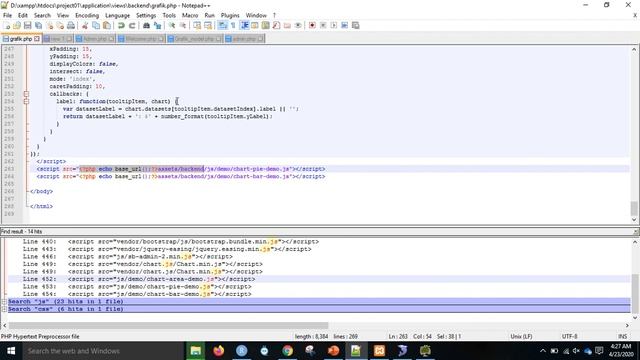
Task: Click the macro Playback icon
Action: coord(333,25)
